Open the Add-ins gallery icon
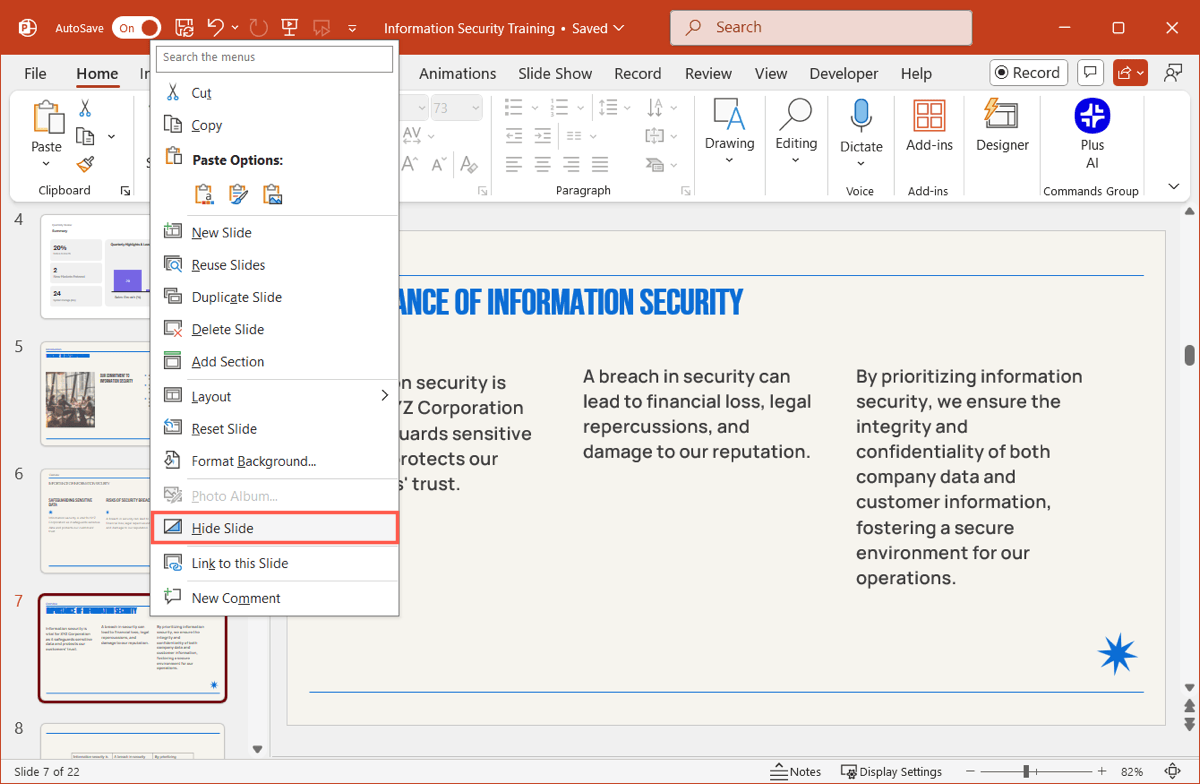This screenshot has height=784, width=1200. (929, 116)
